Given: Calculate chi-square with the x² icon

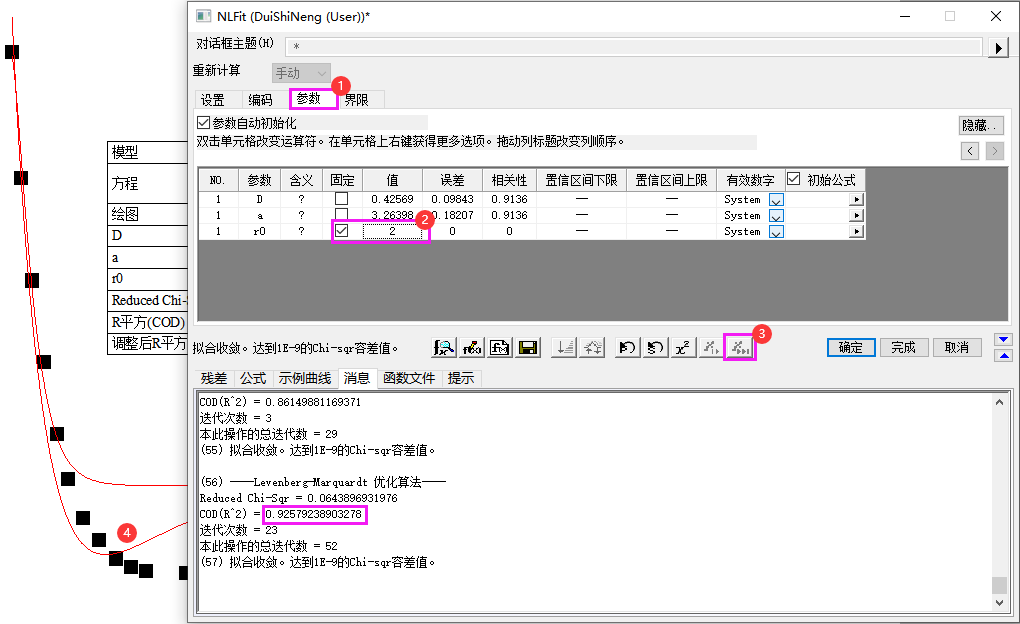Looking at the screenshot, I should 683,347.
